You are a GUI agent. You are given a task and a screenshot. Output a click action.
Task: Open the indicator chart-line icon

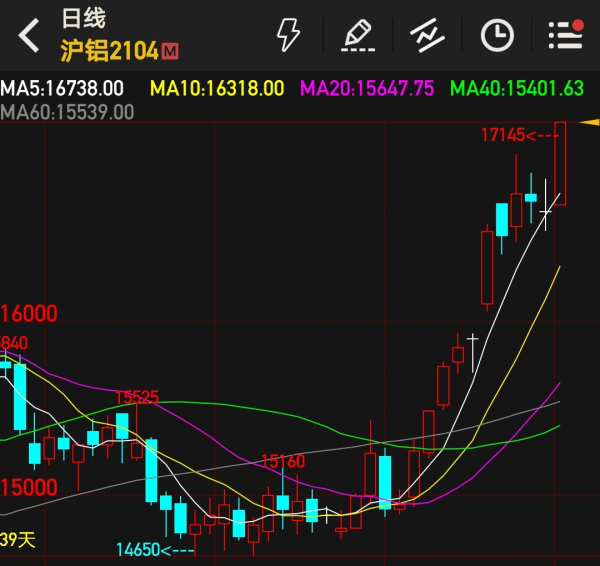click(x=427, y=35)
